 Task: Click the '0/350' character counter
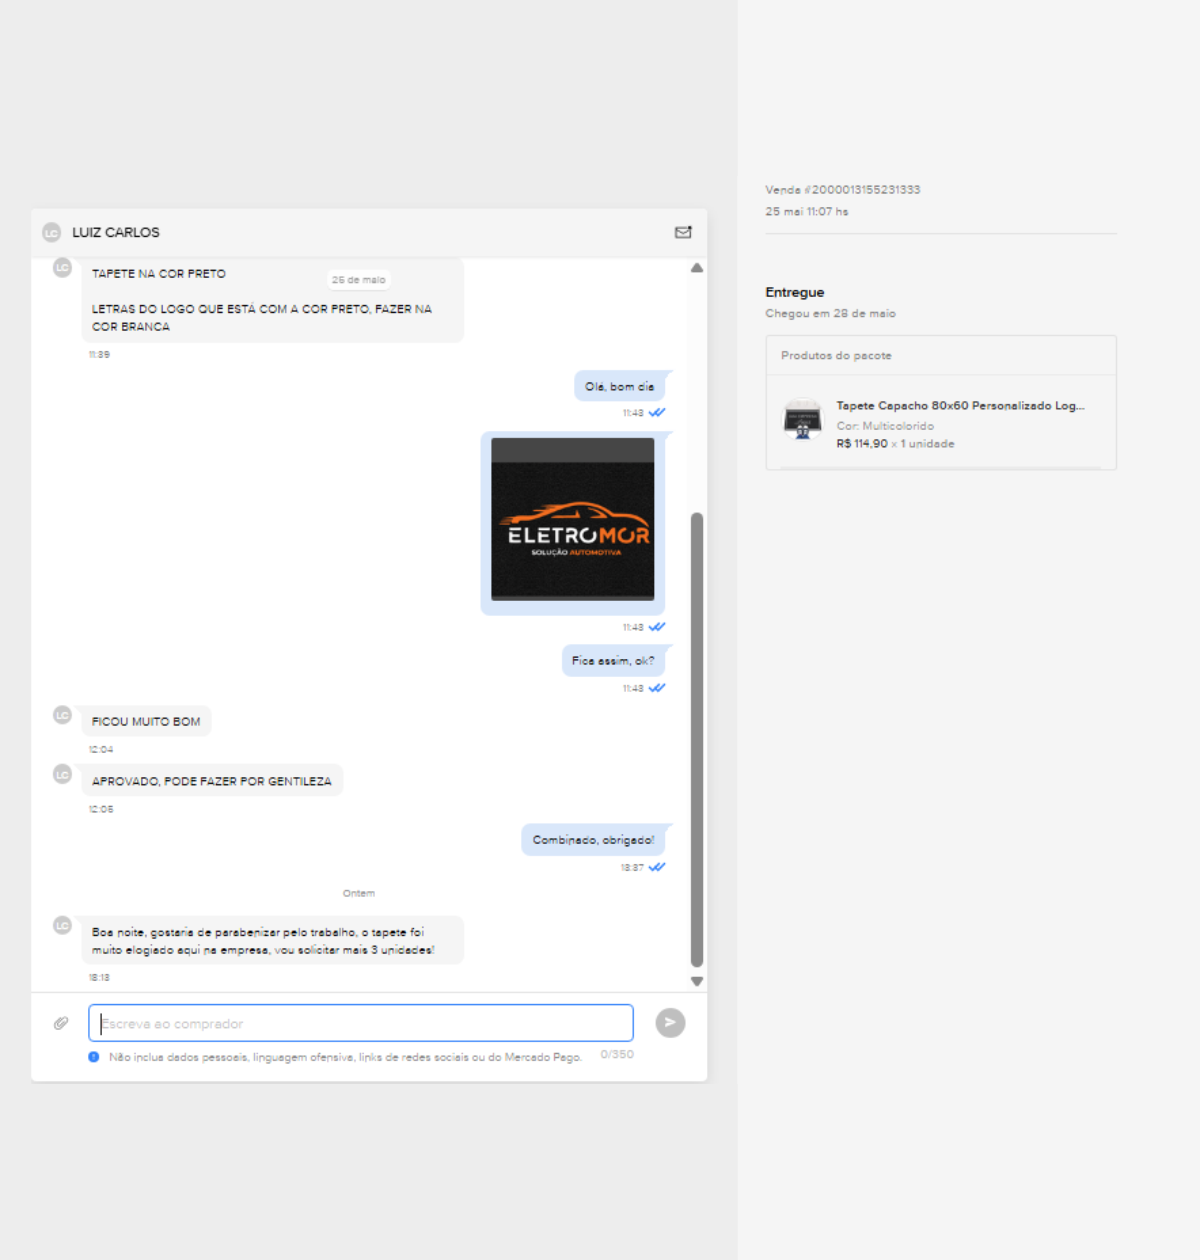point(617,1054)
